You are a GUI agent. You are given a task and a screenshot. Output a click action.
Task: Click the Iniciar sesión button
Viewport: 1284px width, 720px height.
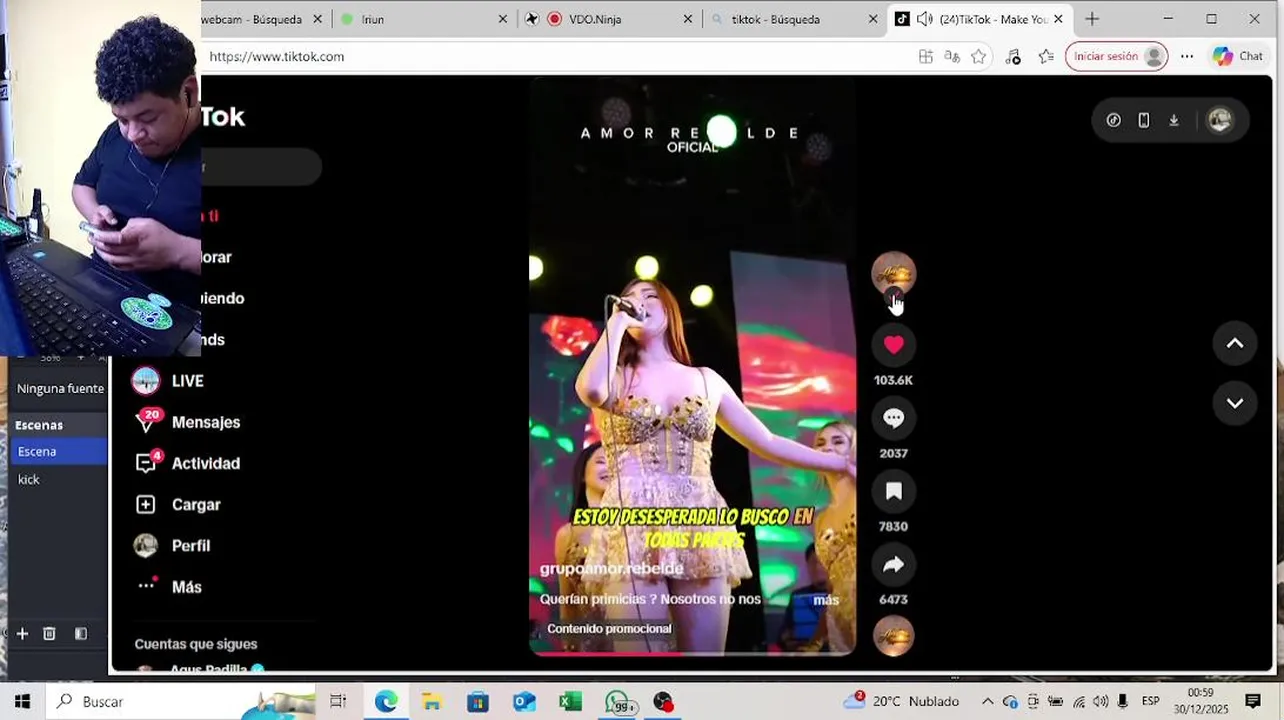pyautogui.click(x=1117, y=57)
